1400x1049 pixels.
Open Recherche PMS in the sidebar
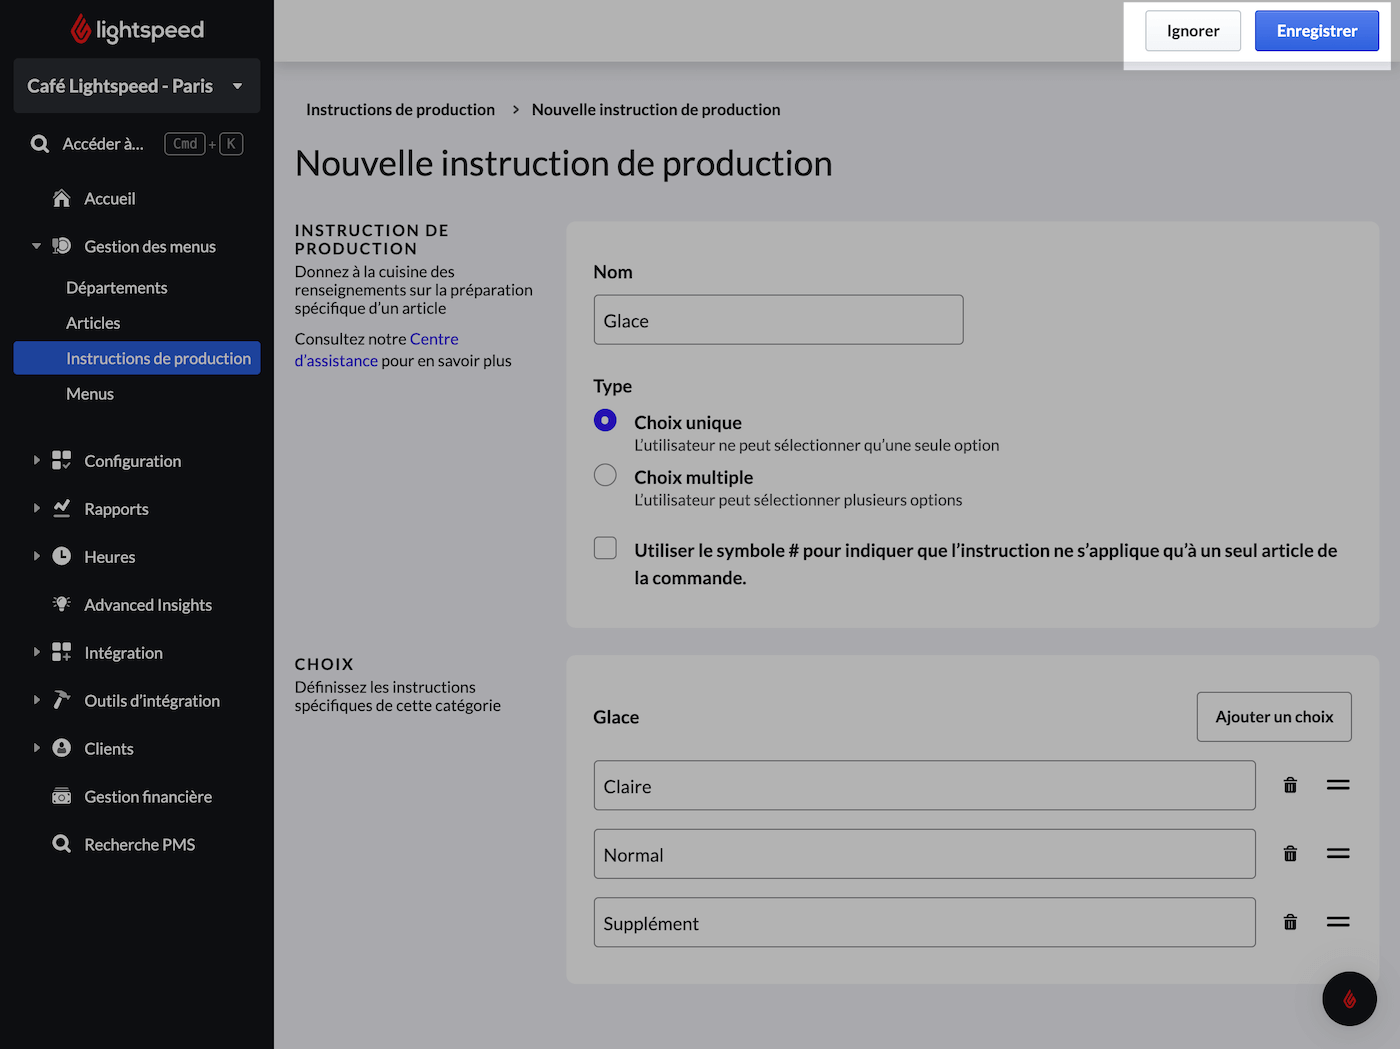point(140,845)
